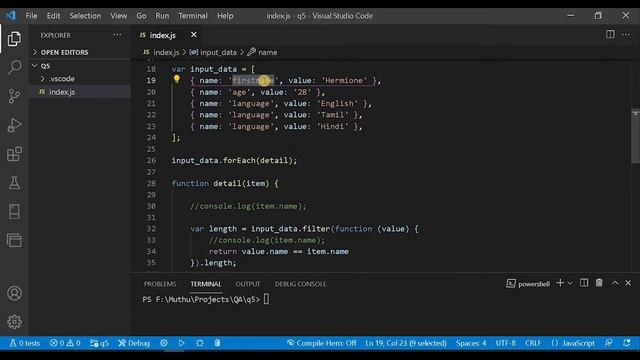The image size is (640, 360).
Task: Open the notifications bell in status bar
Action: 627,343
